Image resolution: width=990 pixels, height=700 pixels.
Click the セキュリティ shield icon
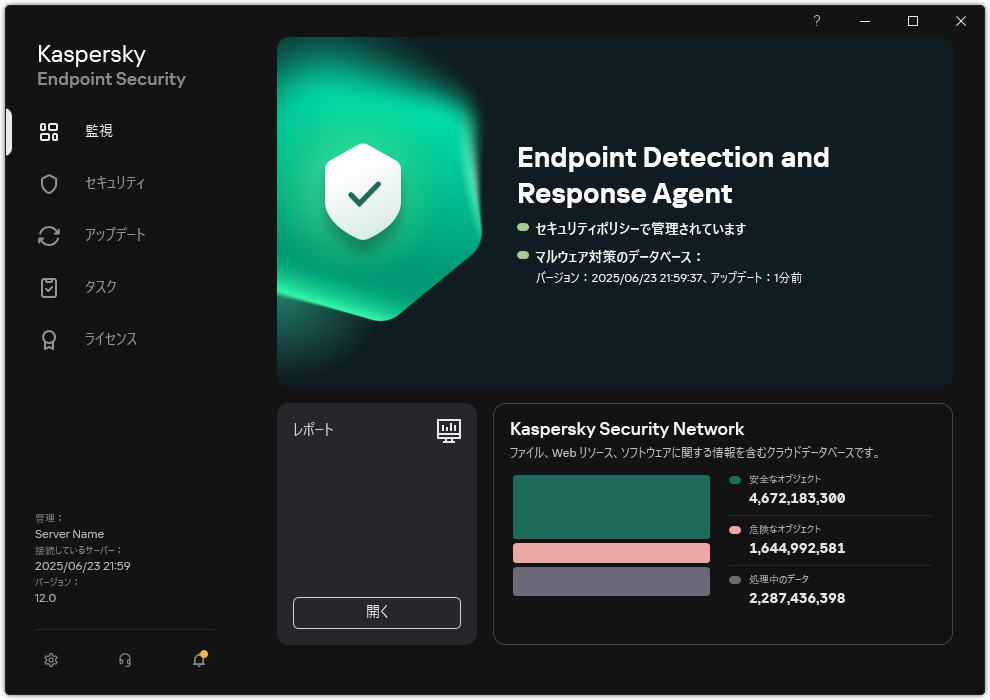click(x=49, y=183)
